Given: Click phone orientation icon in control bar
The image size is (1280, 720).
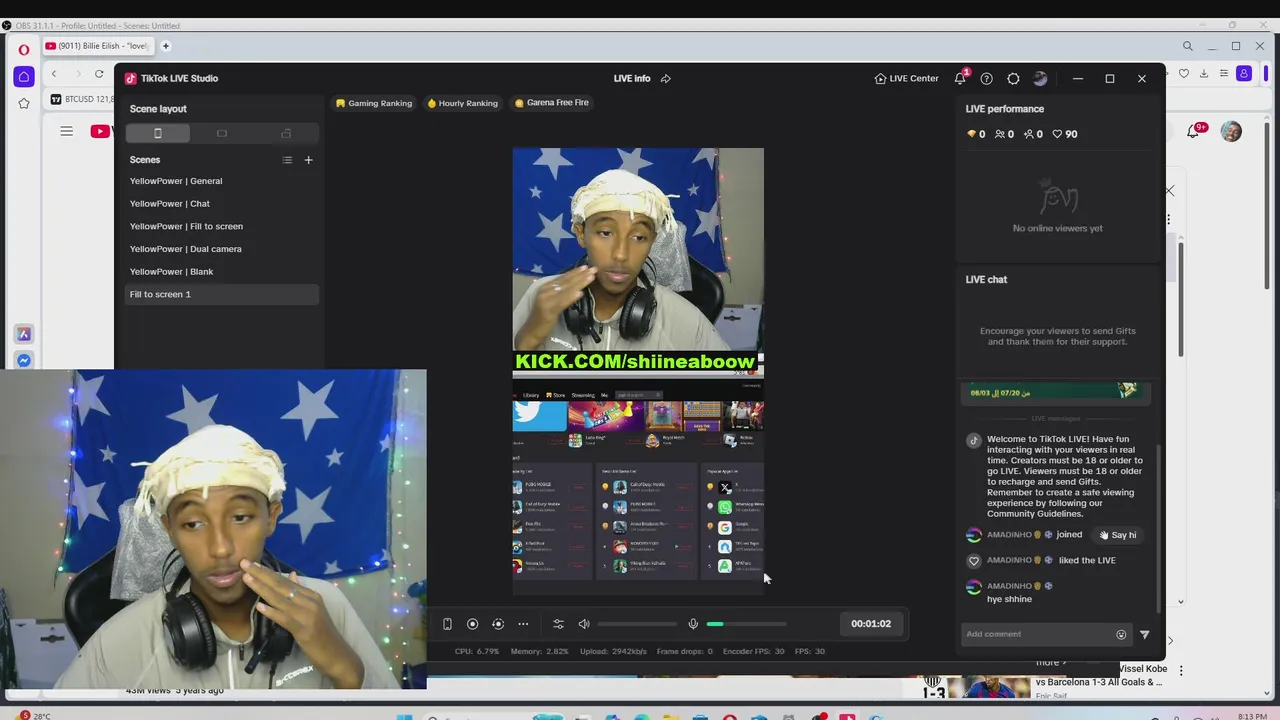Looking at the screenshot, I should (447, 624).
